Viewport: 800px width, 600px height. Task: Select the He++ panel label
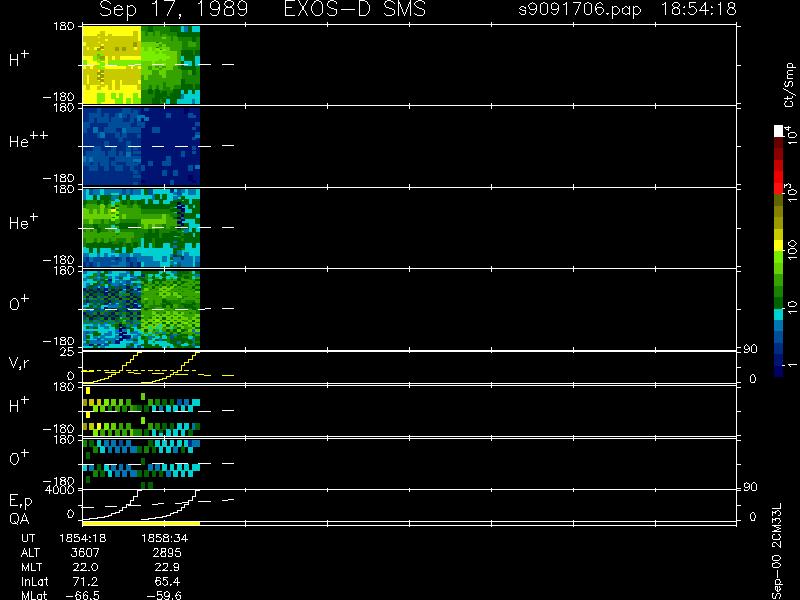tap(29, 140)
